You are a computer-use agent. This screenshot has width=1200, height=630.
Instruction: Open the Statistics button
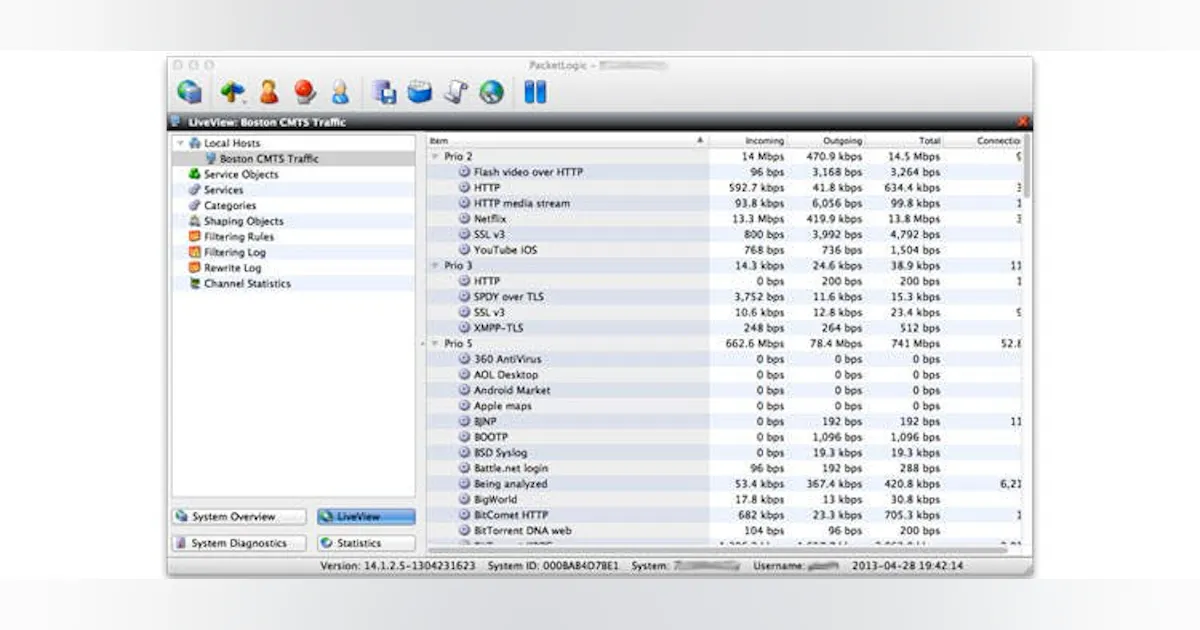[x=366, y=543]
